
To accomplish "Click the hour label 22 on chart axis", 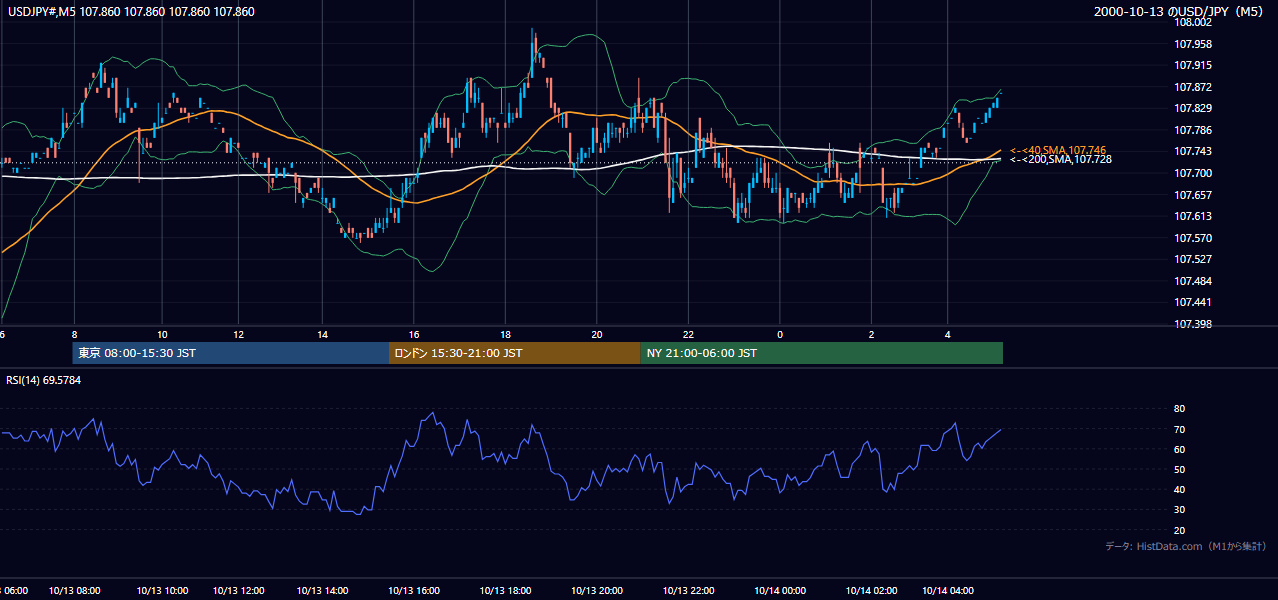I will (688, 334).
